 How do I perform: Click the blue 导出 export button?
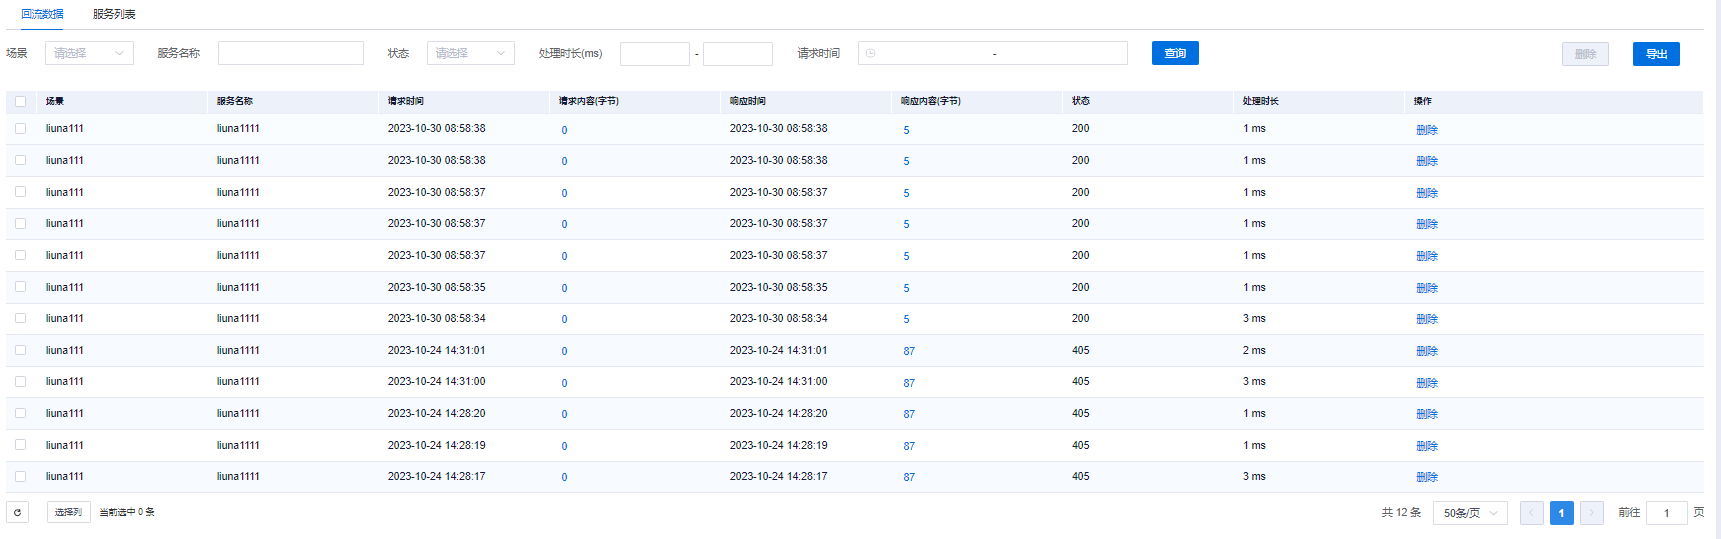[1655, 54]
